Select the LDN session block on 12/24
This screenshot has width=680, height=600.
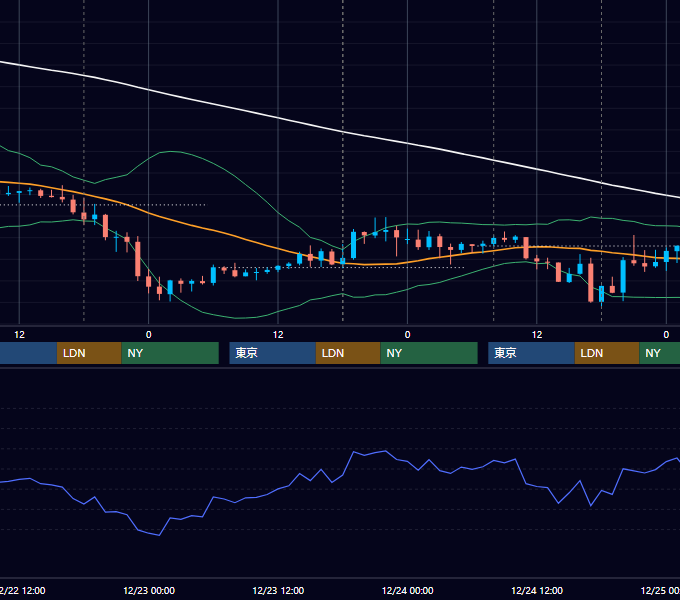(607, 353)
